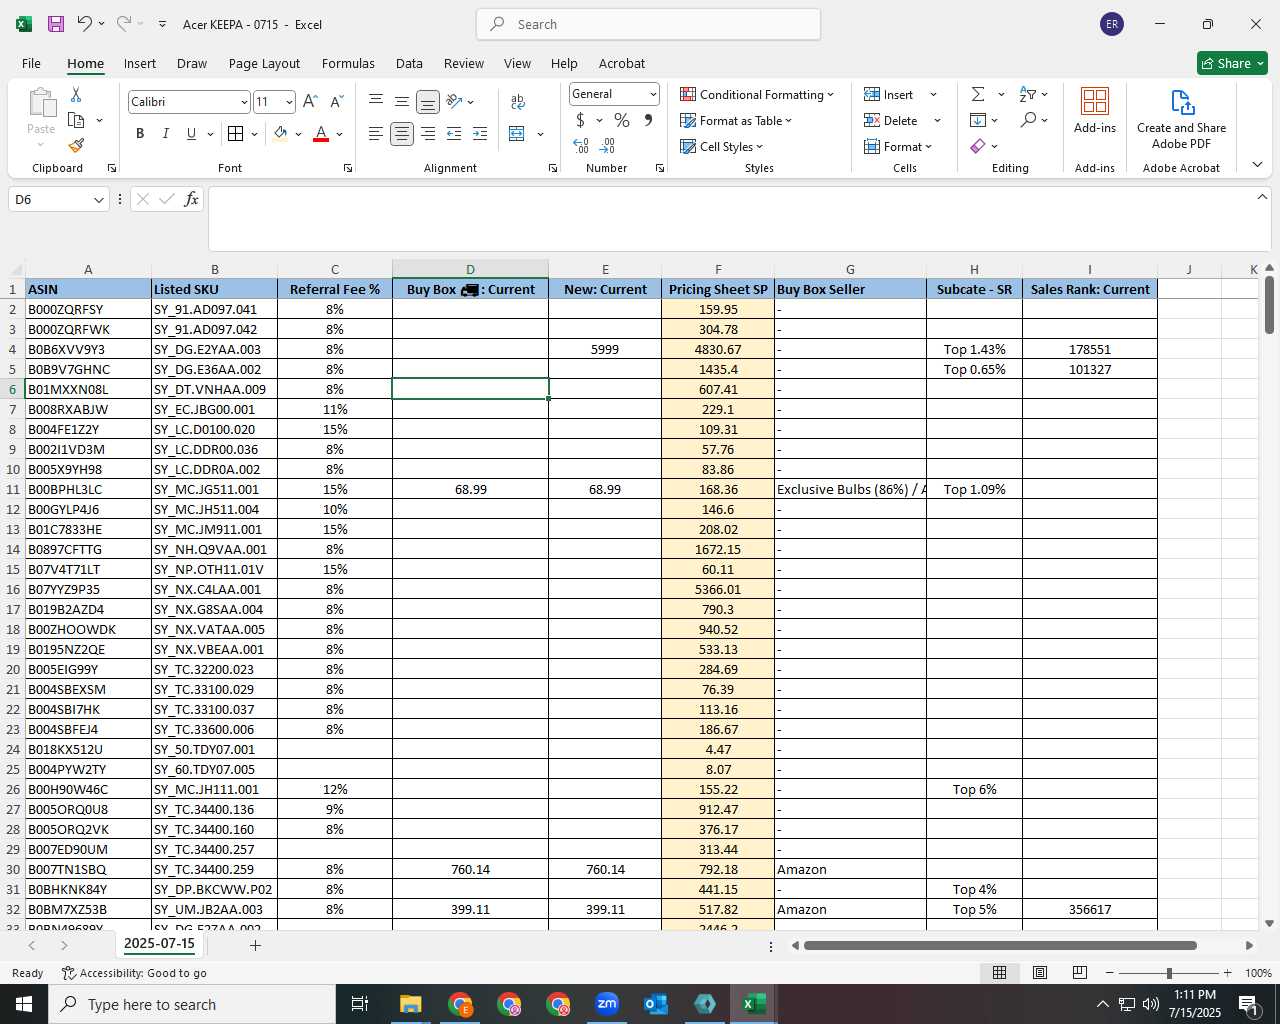Click the Accounting Number Format dollar icon
Screen dimensions: 1280x1024
[x=580, y=120]
